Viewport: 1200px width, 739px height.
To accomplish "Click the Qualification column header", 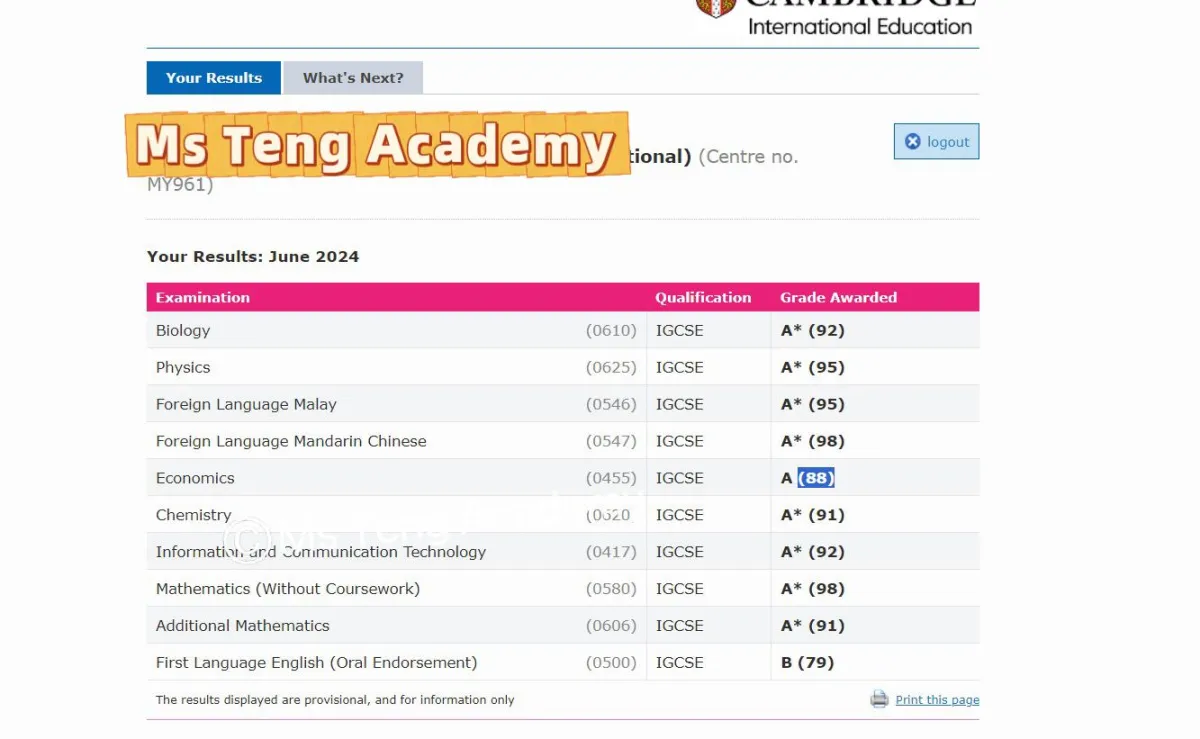I will pos(703,297).
